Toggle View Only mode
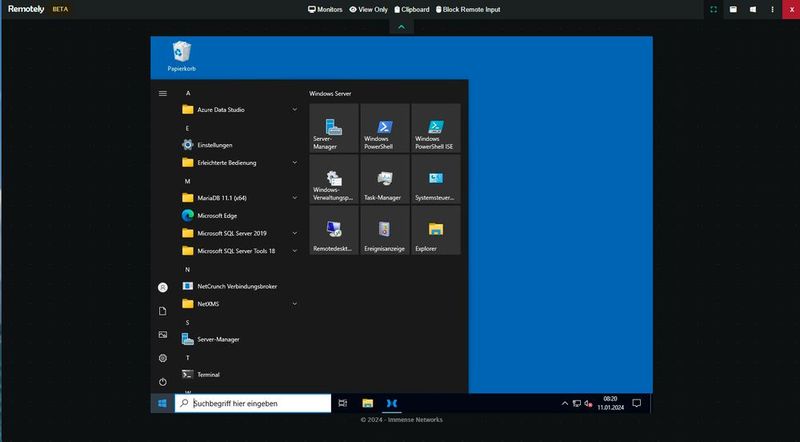Image resolution: width=800 pixels, height=442 pixels. (368, 9)
